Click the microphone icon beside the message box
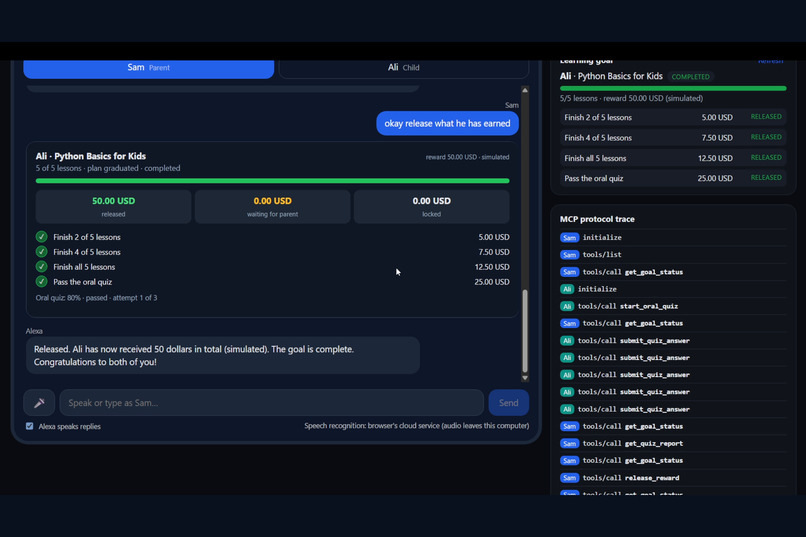 click(39, 403)
